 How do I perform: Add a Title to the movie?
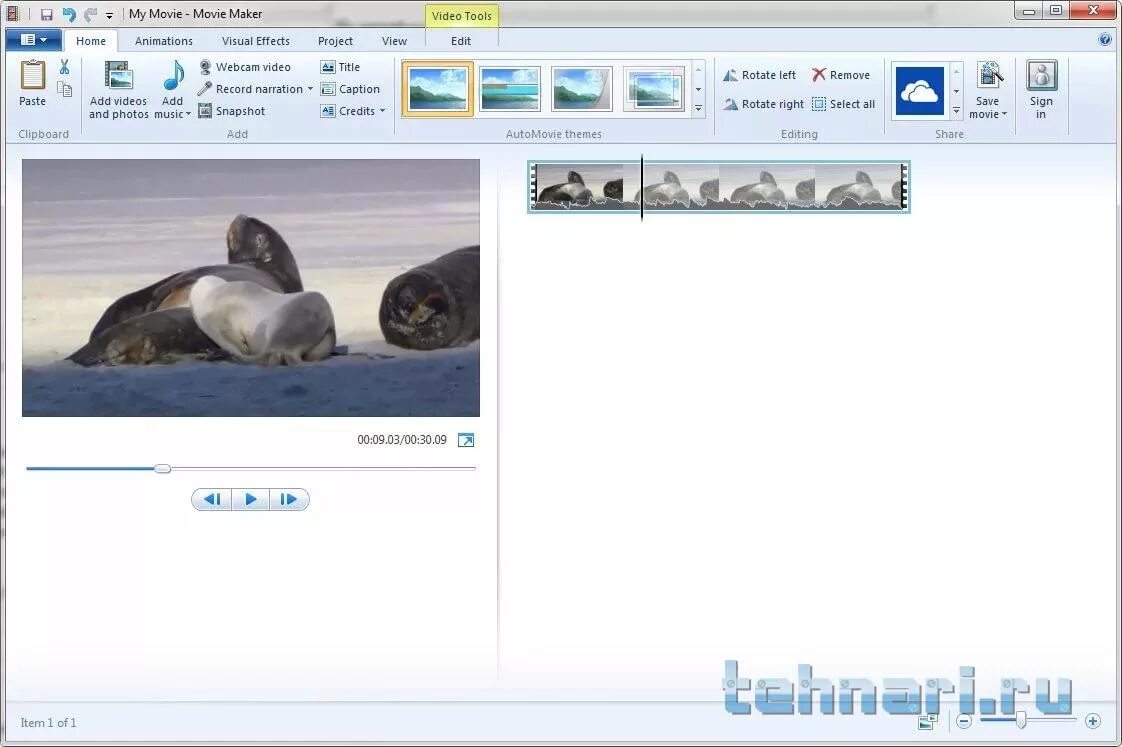click(347, 66)
